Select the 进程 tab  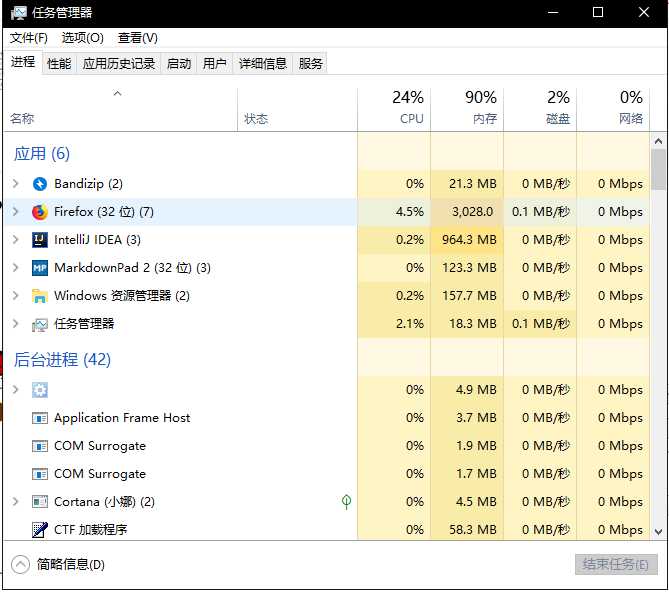pyautogui.click(x=23, y=62)
